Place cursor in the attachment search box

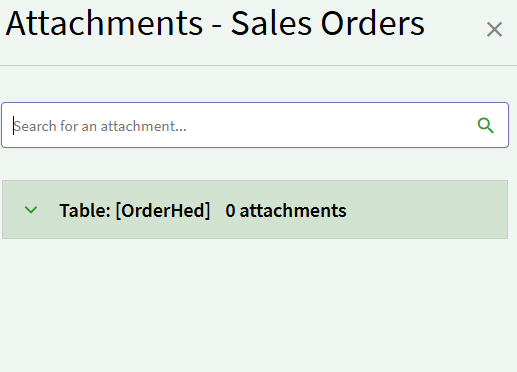tap(255, 125)
